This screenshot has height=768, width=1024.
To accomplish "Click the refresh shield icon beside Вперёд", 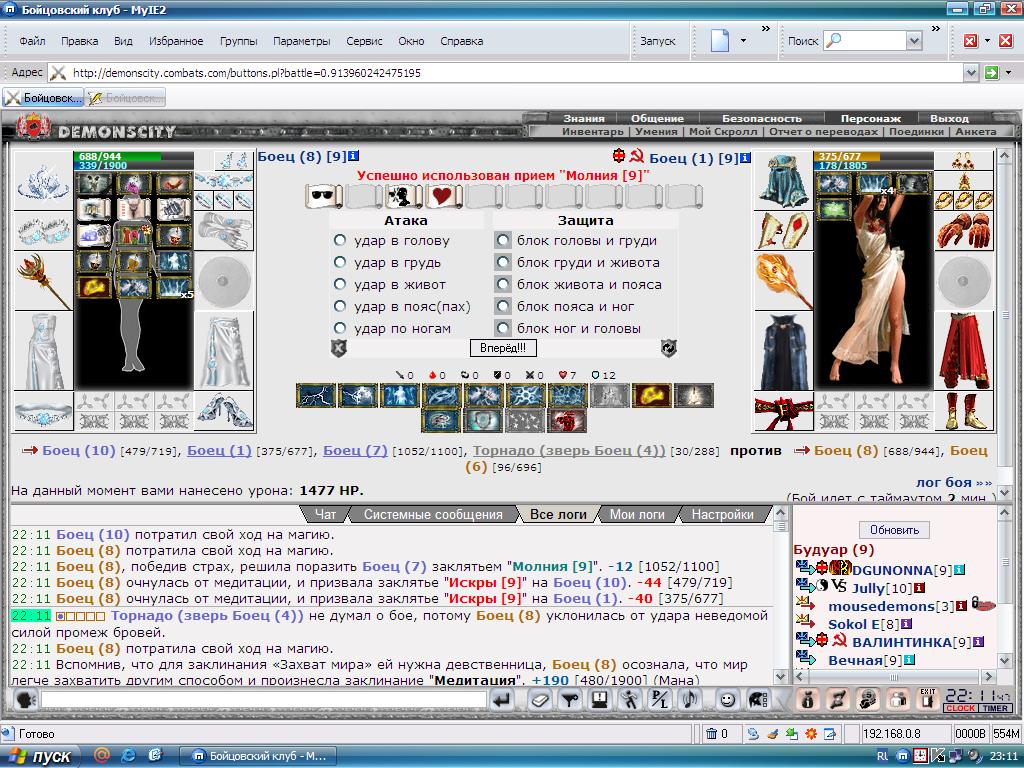I will click(669, 348).
